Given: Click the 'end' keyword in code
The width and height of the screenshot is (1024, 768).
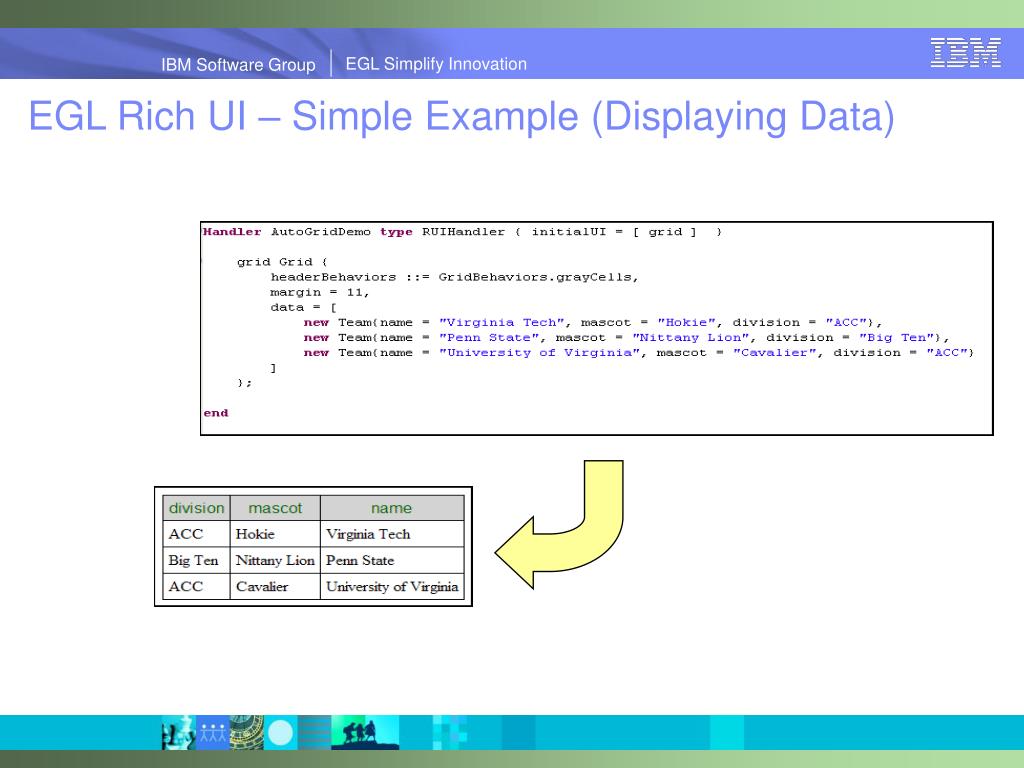Looking at the screenshot, I should tap(216, 413).
